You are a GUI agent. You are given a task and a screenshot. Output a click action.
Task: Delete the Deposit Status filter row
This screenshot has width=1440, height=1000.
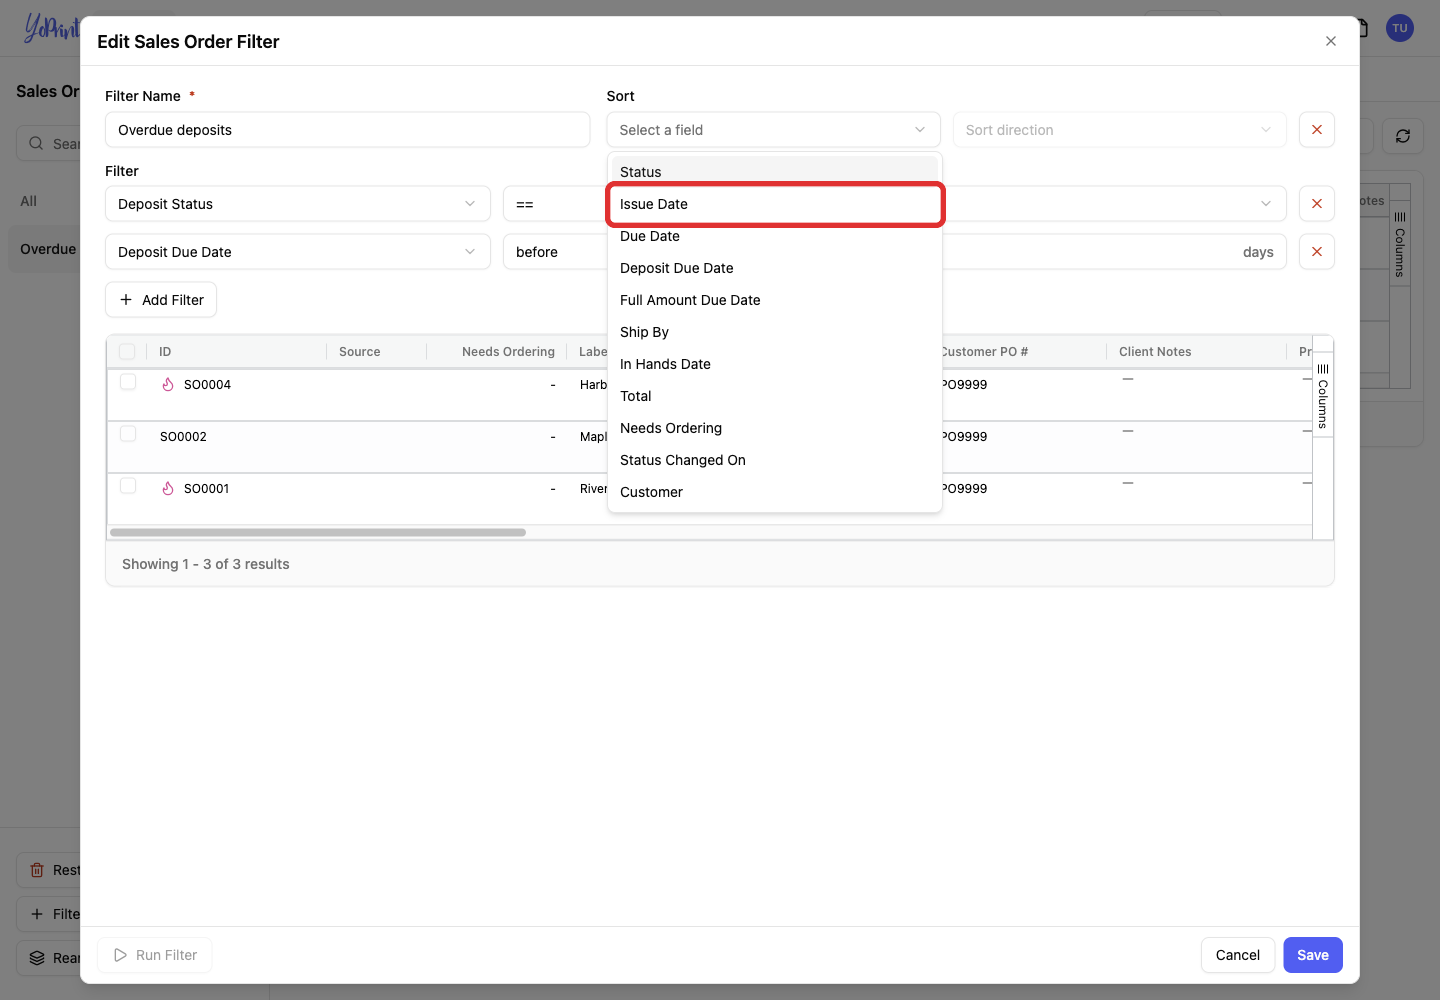[1317, 204]
